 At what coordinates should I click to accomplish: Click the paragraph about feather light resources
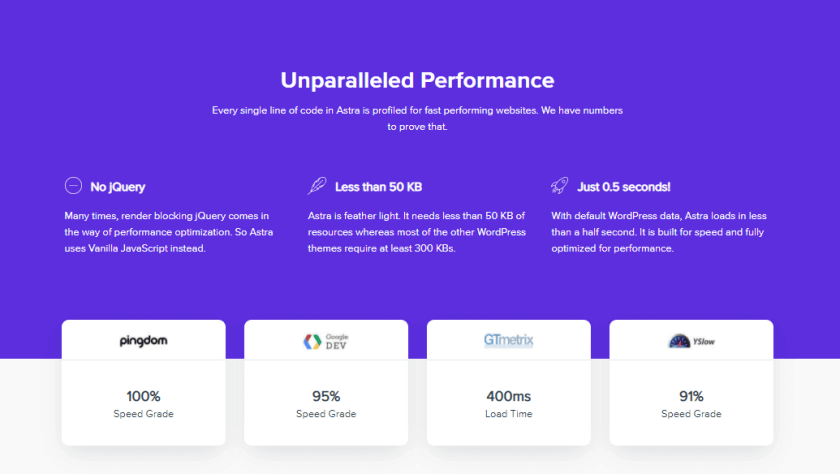[x=417, y=232]
